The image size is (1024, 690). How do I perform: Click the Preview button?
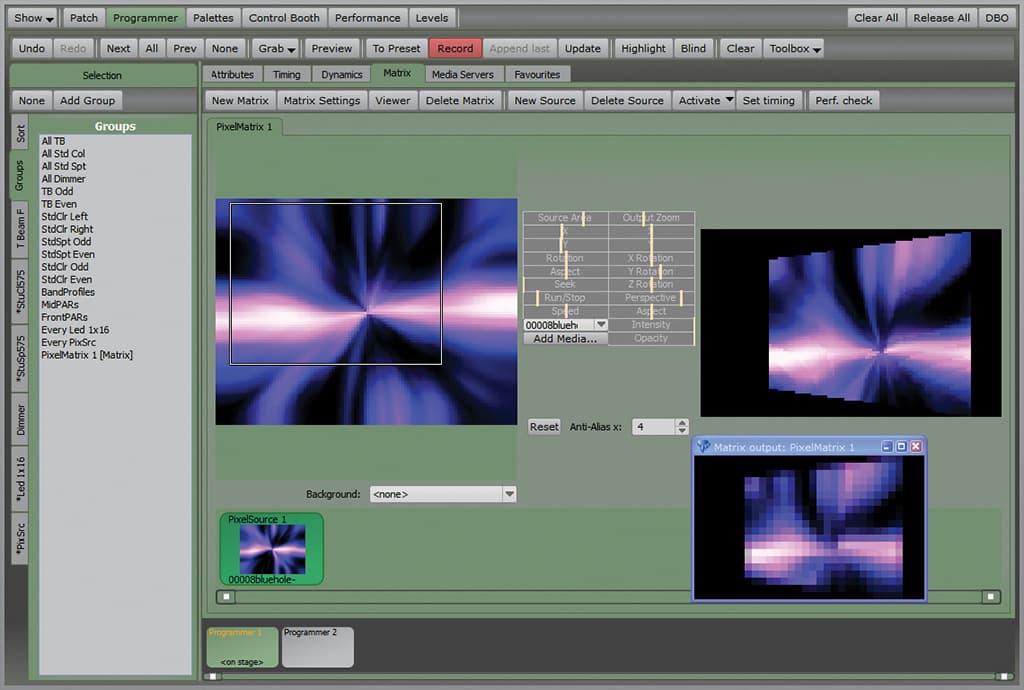pyautogui.click(x=332, y=48)
